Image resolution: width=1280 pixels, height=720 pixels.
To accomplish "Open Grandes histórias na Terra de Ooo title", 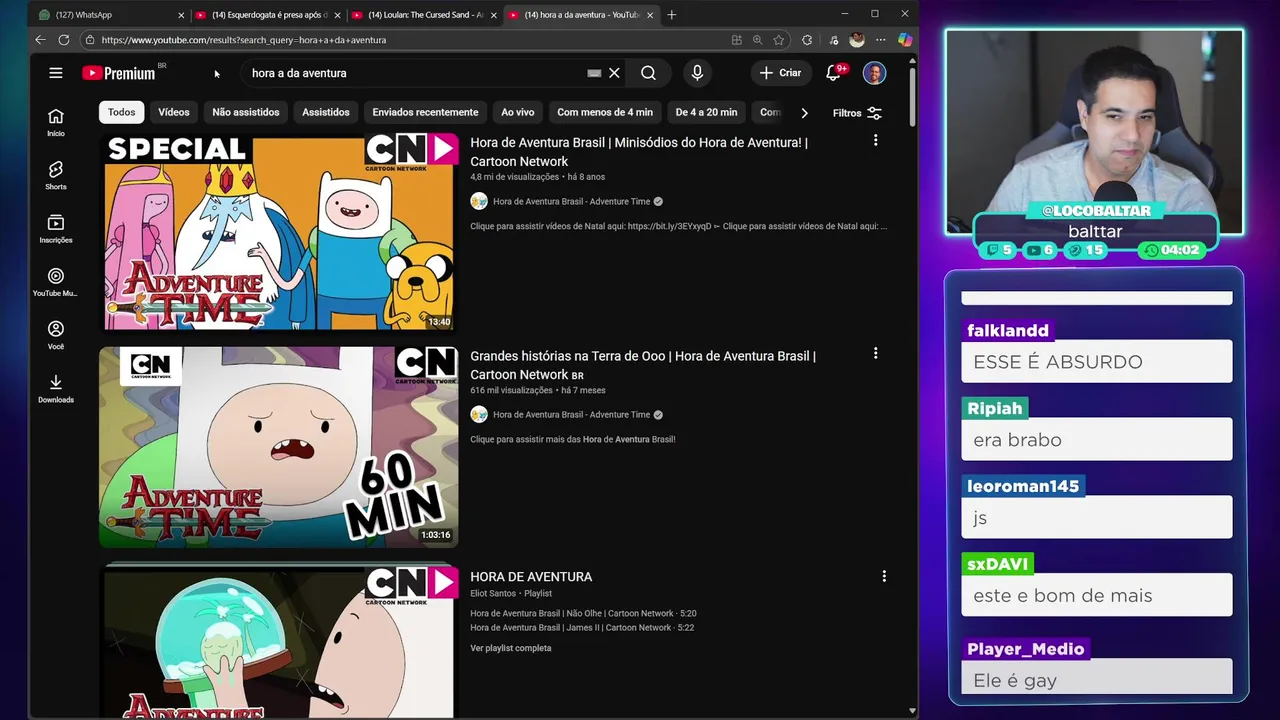I will (x=643, y=365).
